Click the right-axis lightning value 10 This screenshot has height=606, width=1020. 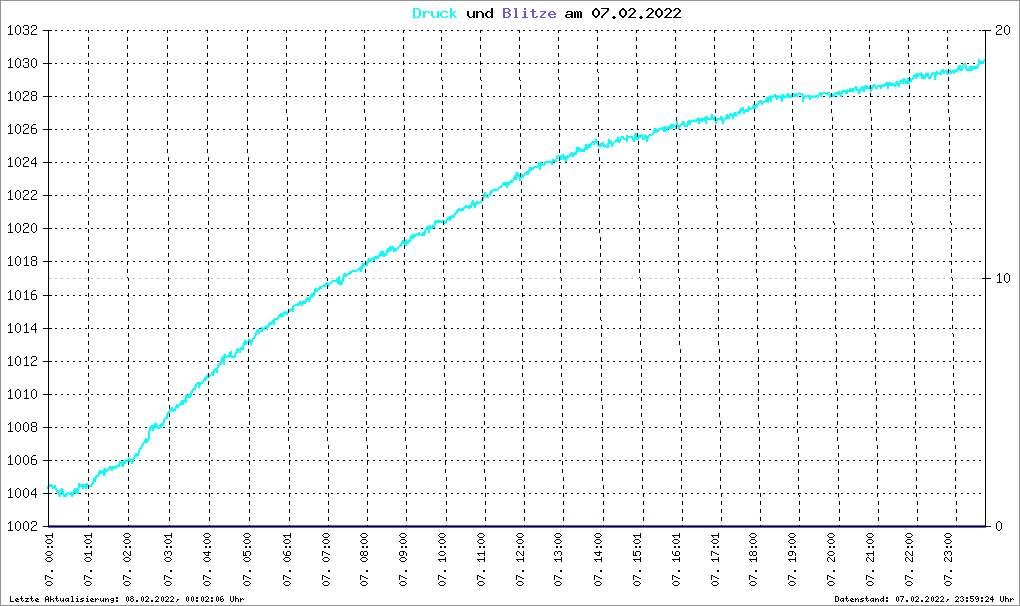coord(1003,279)
